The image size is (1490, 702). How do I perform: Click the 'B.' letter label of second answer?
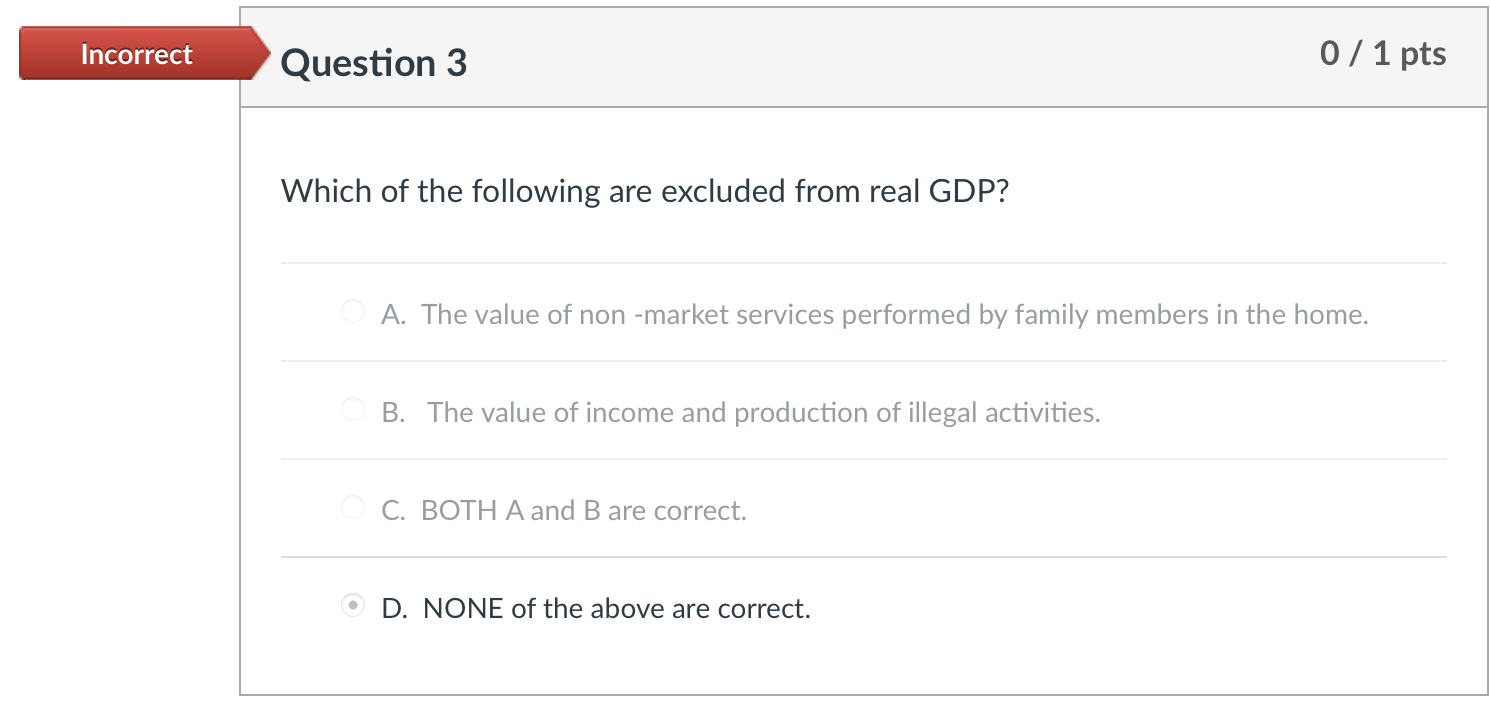[x=393, y=413]
